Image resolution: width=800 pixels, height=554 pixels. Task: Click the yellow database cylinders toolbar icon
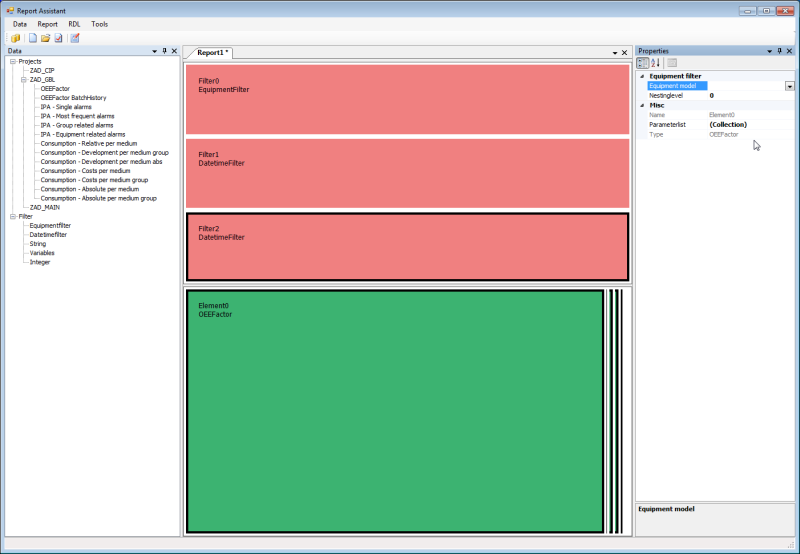tap(15, 38)
